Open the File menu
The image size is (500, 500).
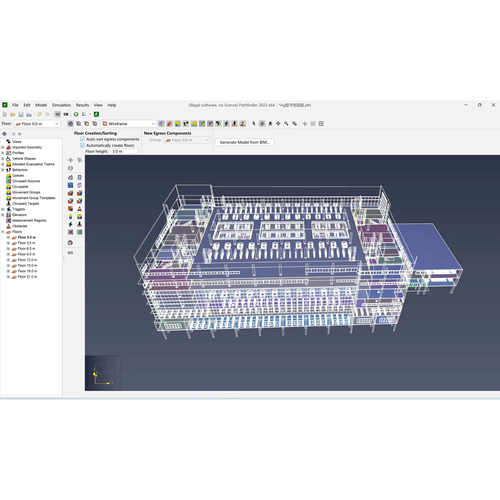click(x=15, y=105)
